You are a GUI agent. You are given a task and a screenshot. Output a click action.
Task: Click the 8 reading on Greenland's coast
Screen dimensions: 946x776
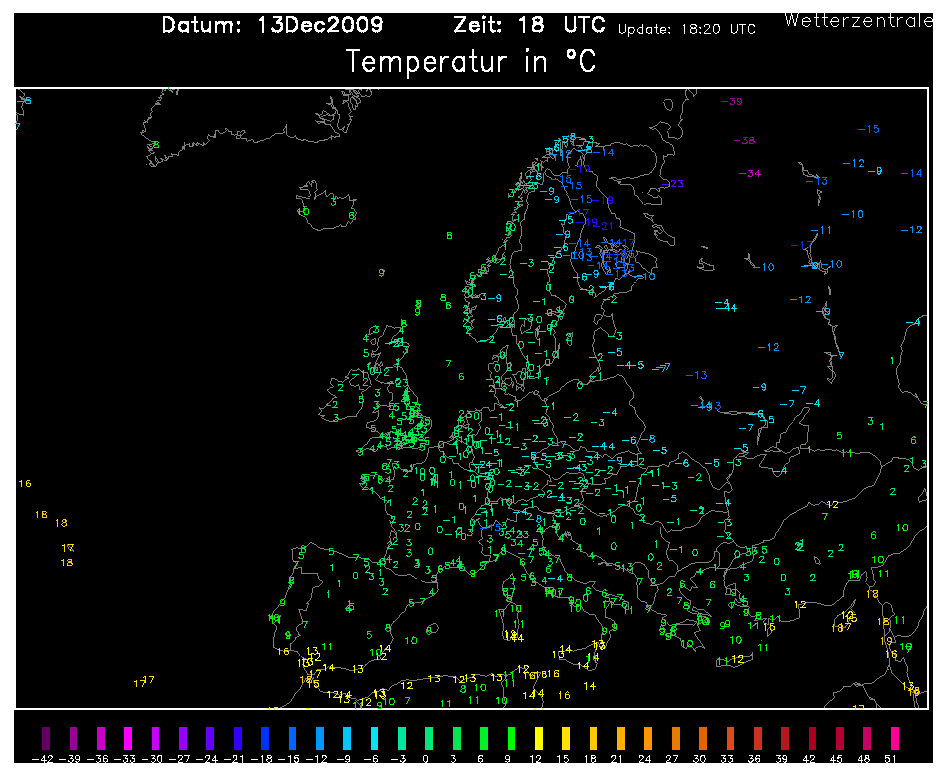(x=156, y=145)
